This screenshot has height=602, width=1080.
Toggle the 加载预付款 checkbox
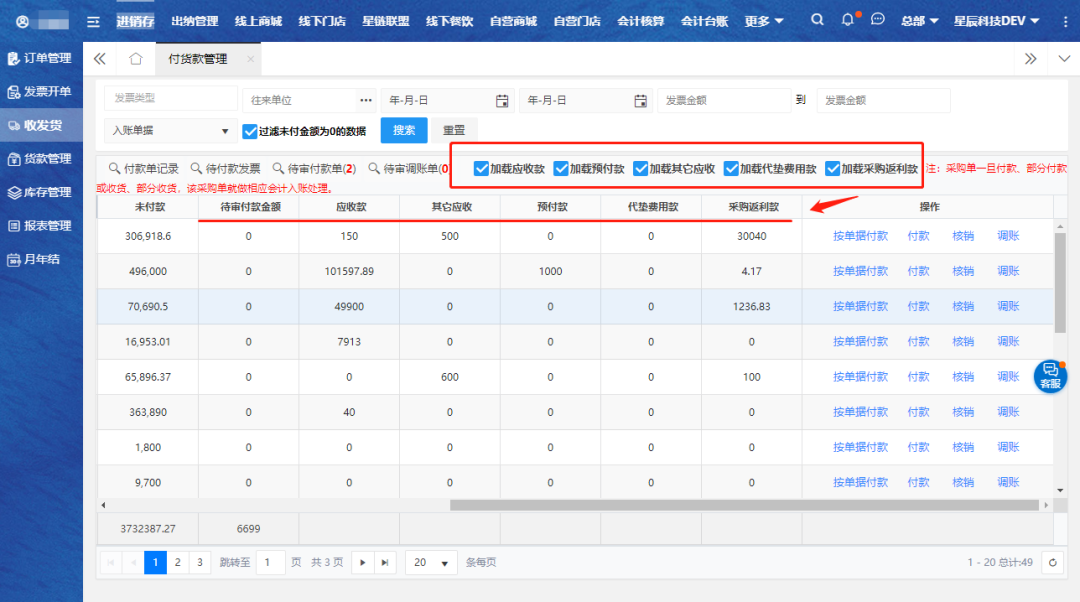561,169
